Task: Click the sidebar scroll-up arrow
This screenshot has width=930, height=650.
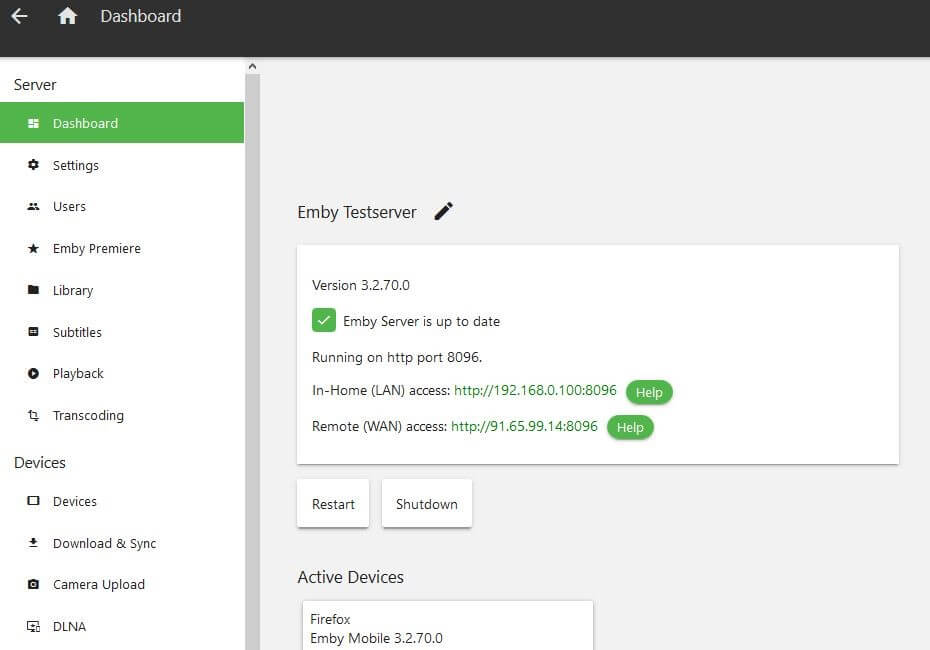Action: click(x=252, y=66)
